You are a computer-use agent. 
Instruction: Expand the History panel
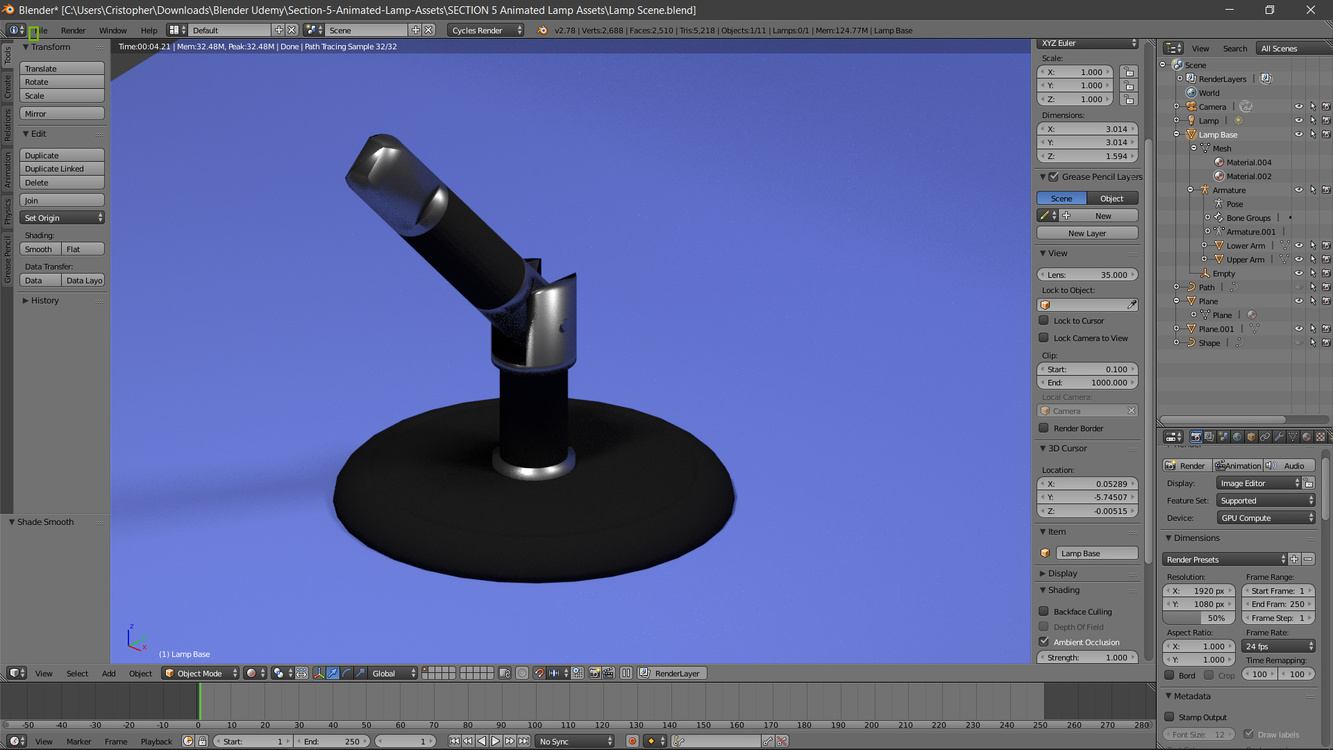[44, 300]
